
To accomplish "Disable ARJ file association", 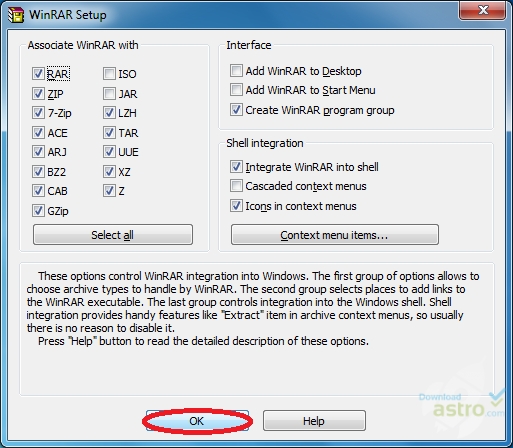I will point(38,152).
